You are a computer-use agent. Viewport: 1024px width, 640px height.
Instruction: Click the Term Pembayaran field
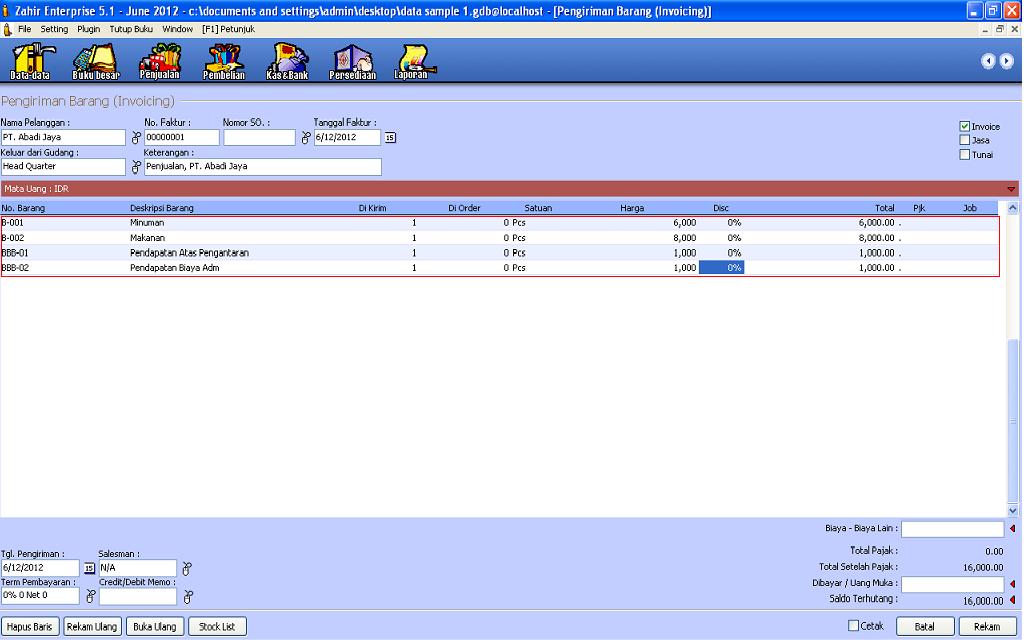pyautogui.click(x=40, y=596)
